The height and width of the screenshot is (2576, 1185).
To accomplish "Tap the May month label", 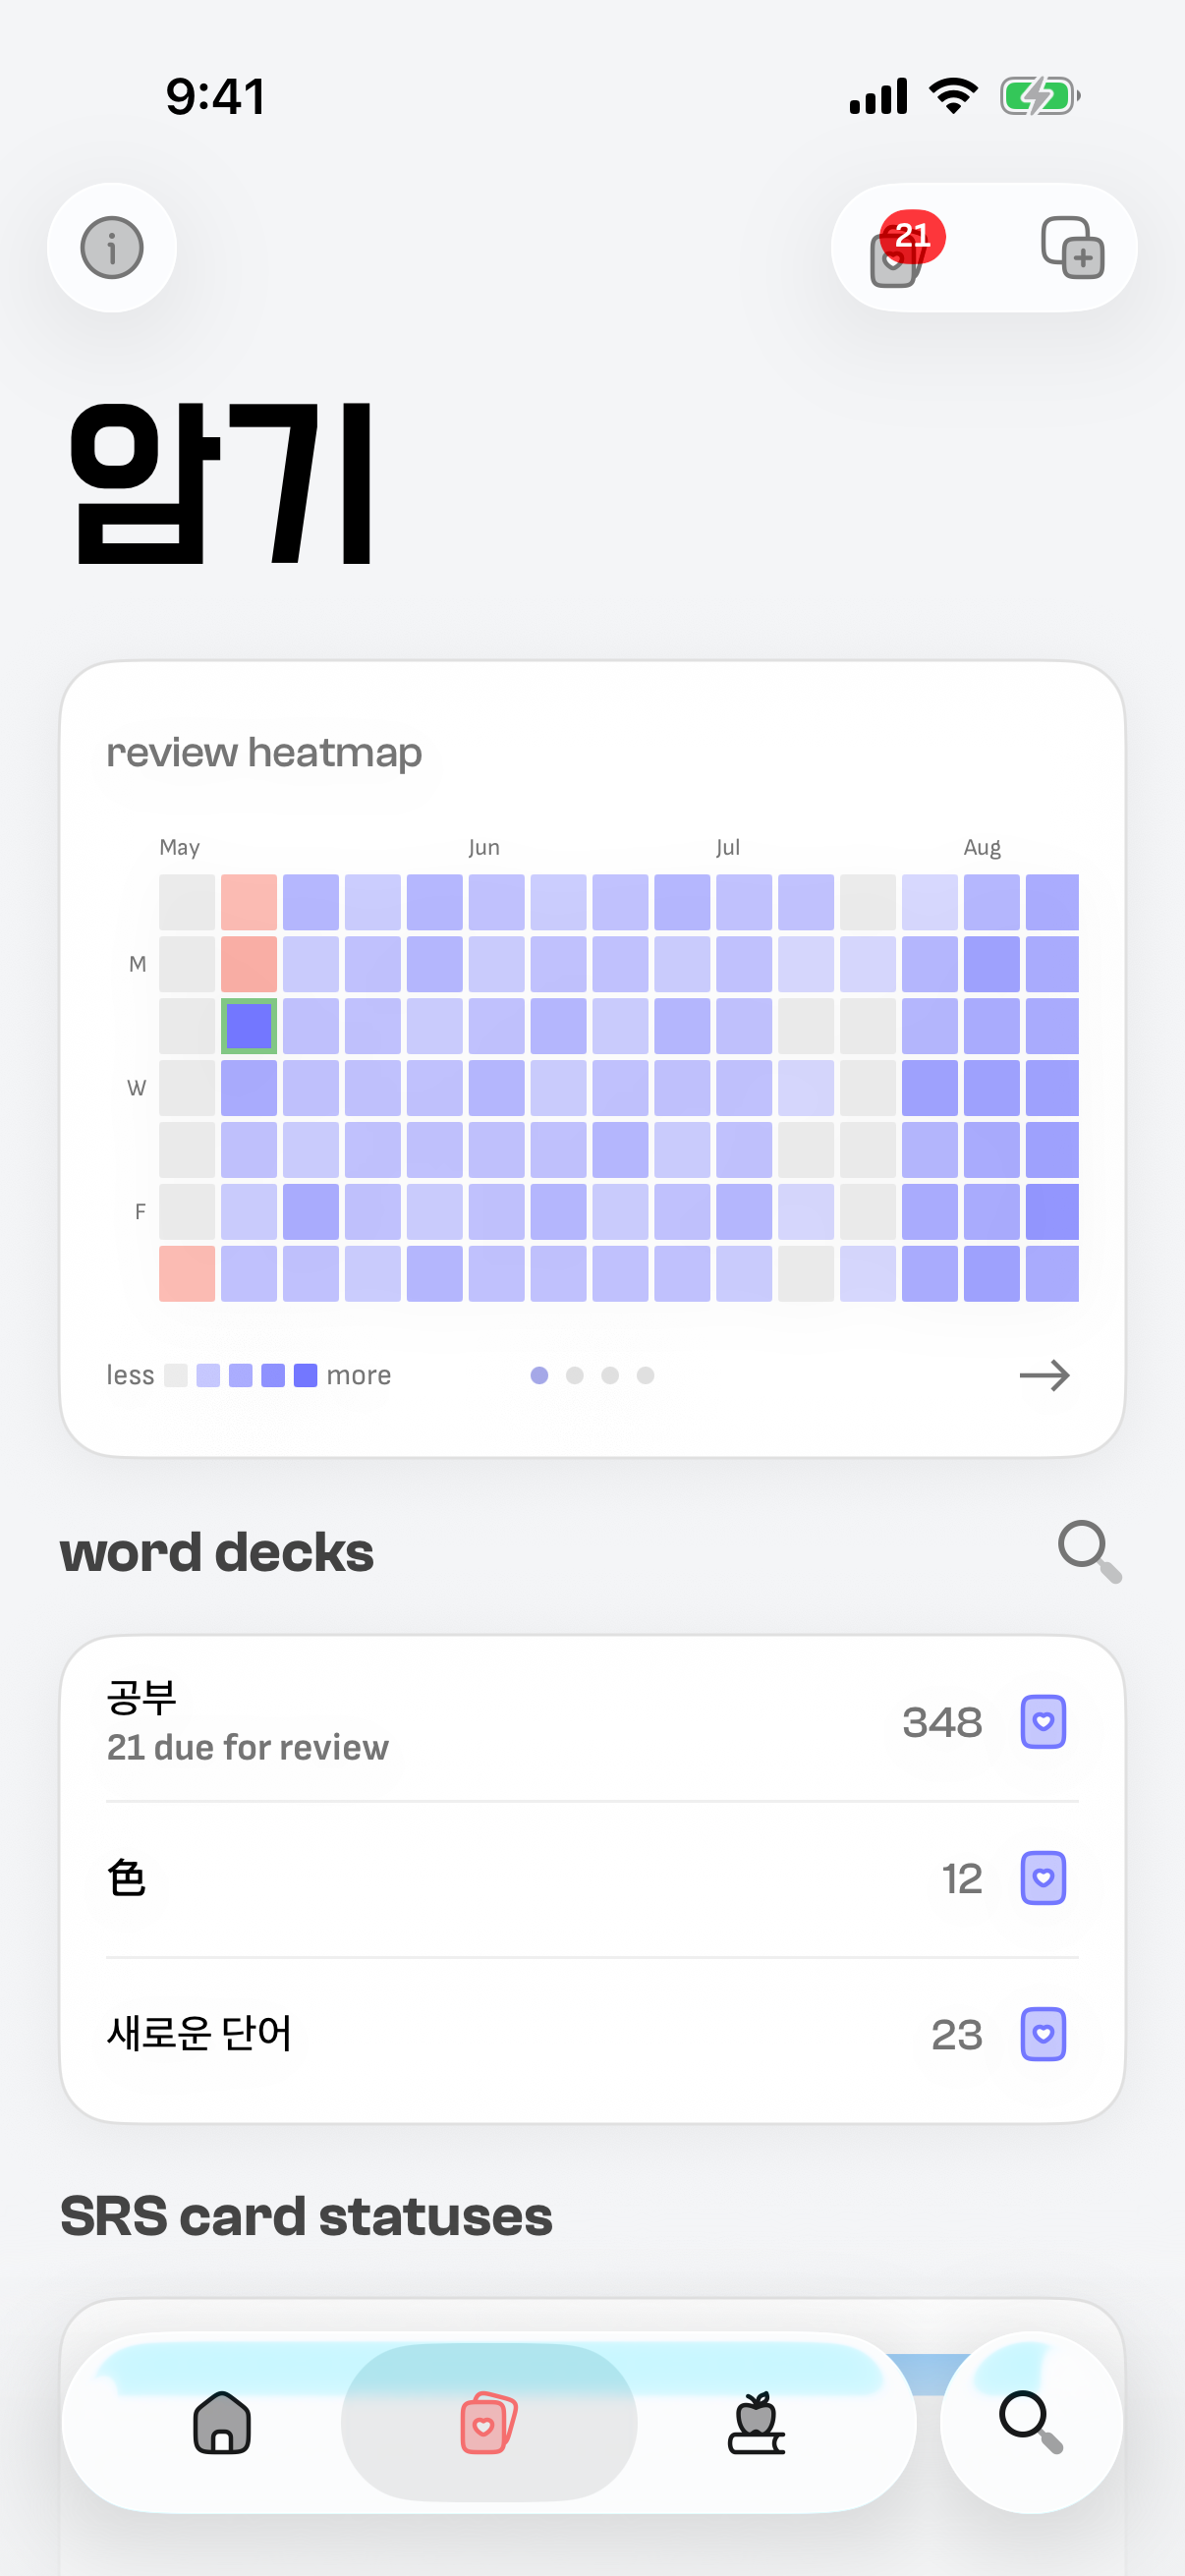I will tap(180, 847).
